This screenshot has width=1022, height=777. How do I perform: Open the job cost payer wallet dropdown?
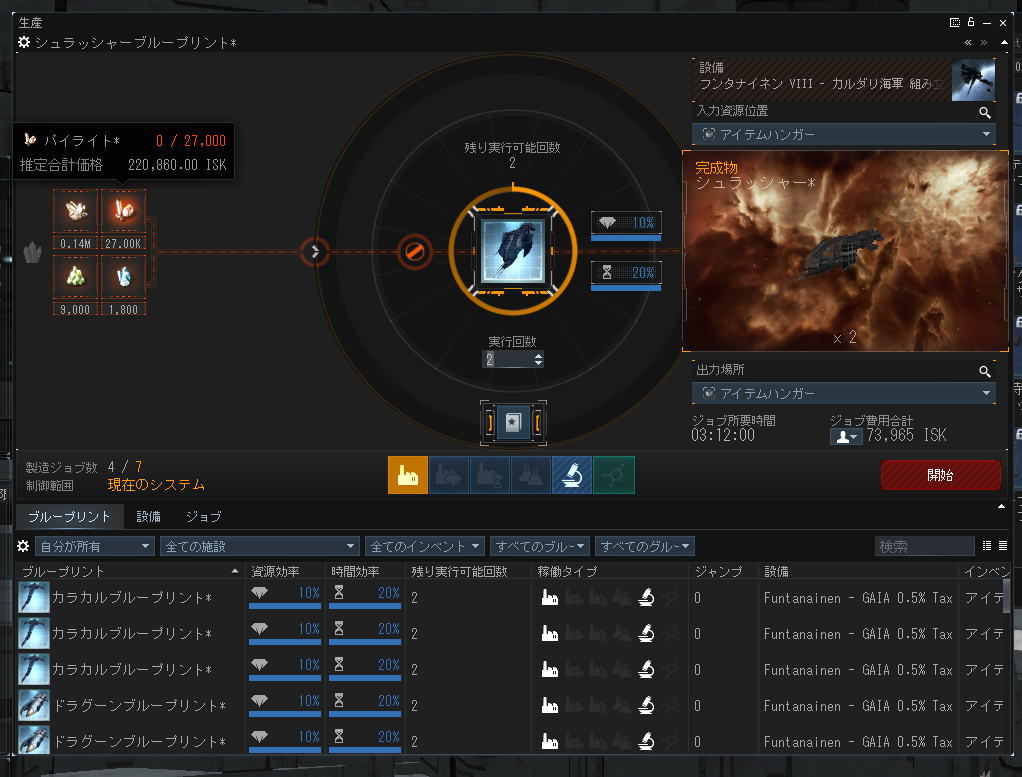pos(846,437)
